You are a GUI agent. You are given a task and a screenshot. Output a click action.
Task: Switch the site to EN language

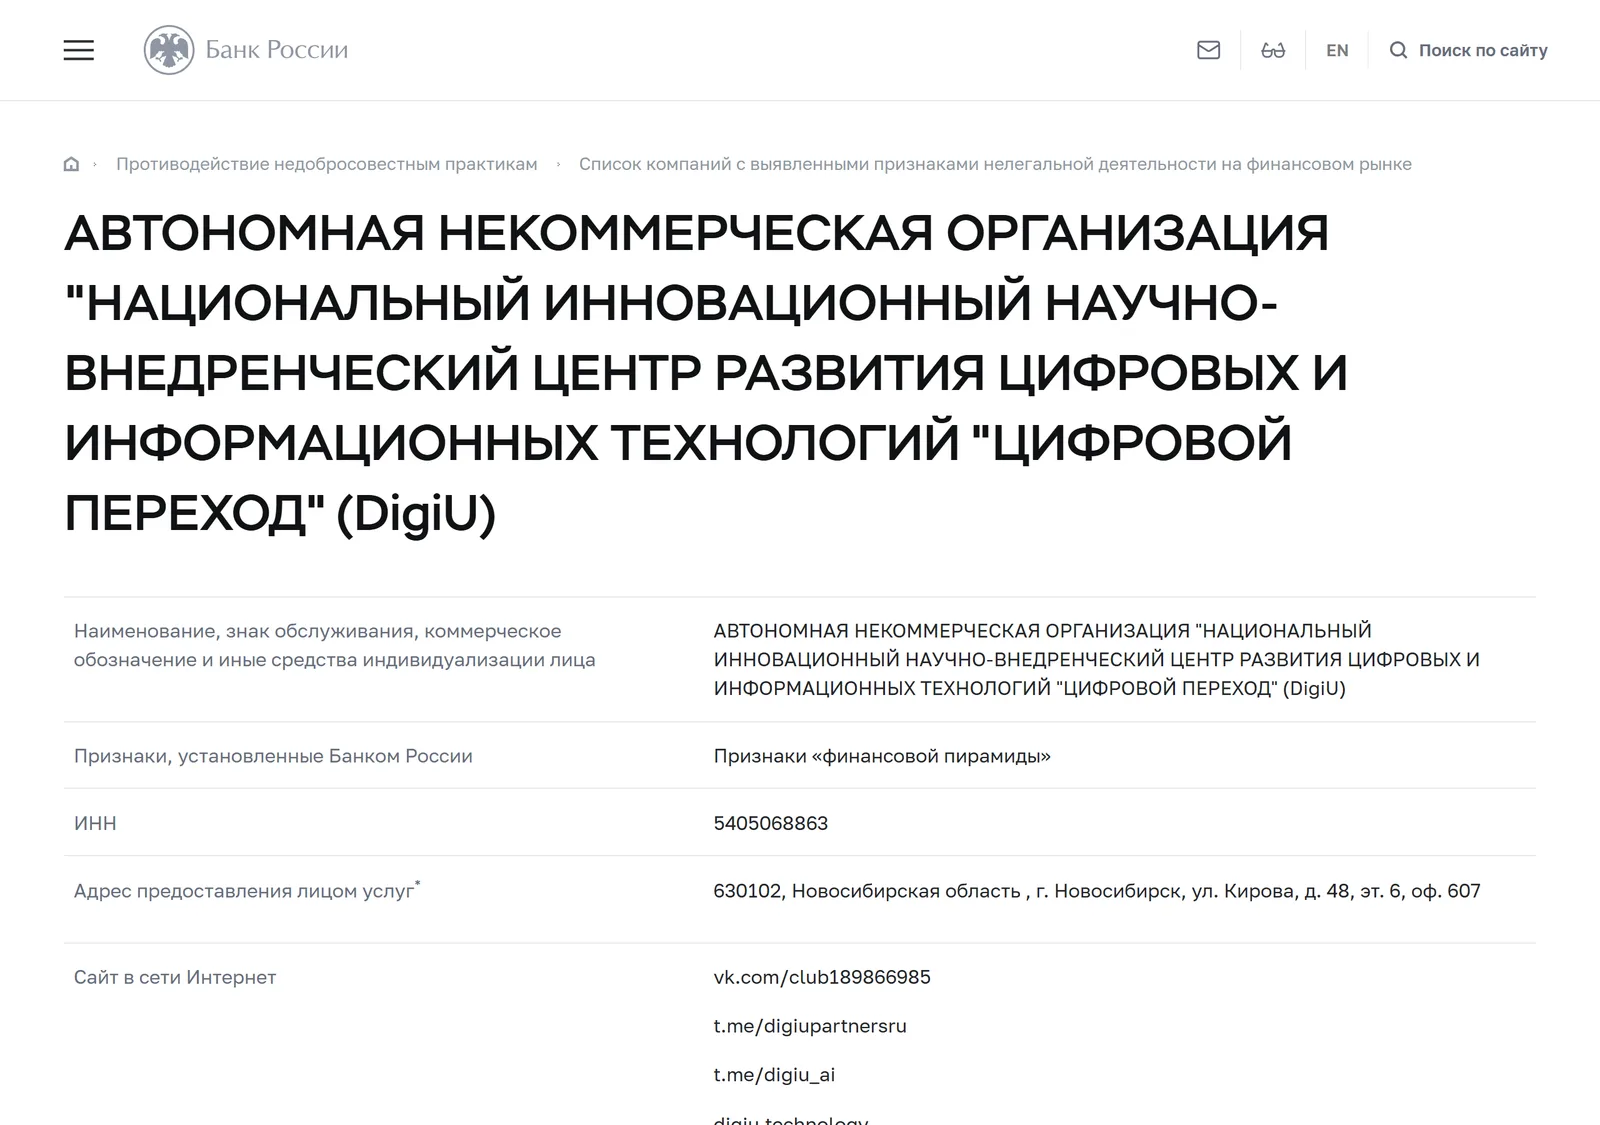pyautogui.click(x=1337, y=50)
